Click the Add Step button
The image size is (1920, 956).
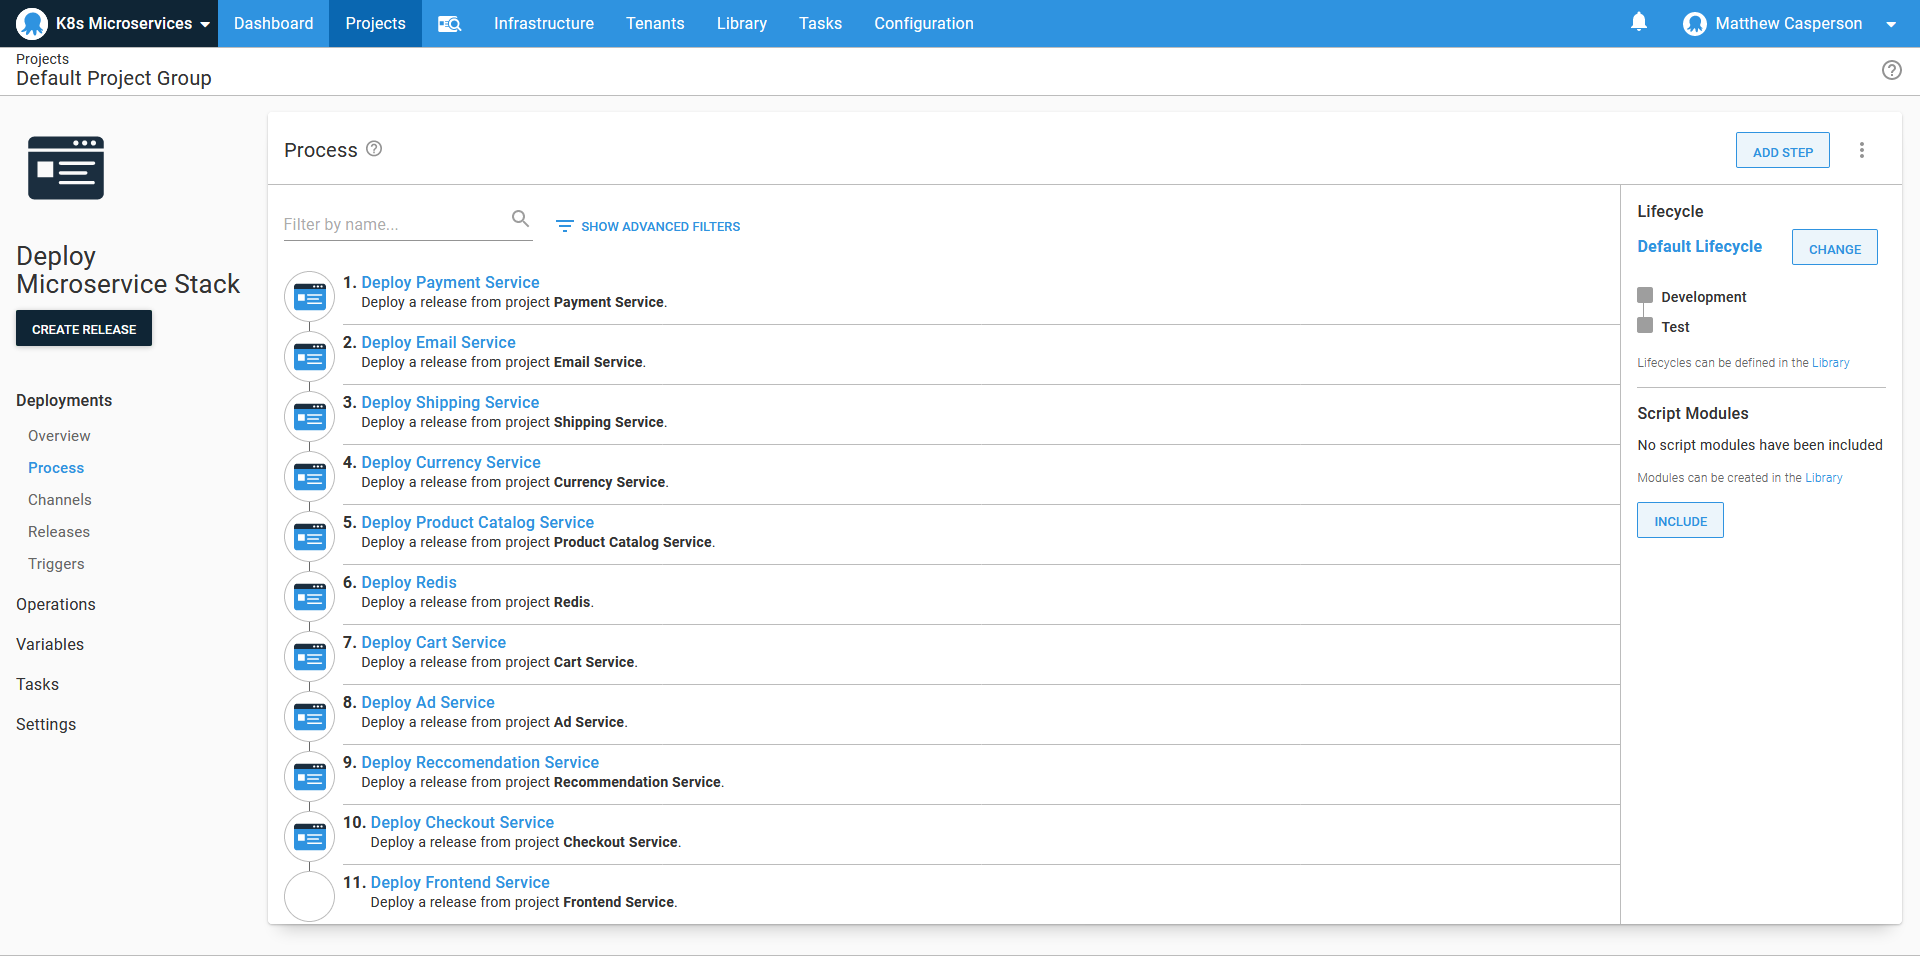[1782, 150]
